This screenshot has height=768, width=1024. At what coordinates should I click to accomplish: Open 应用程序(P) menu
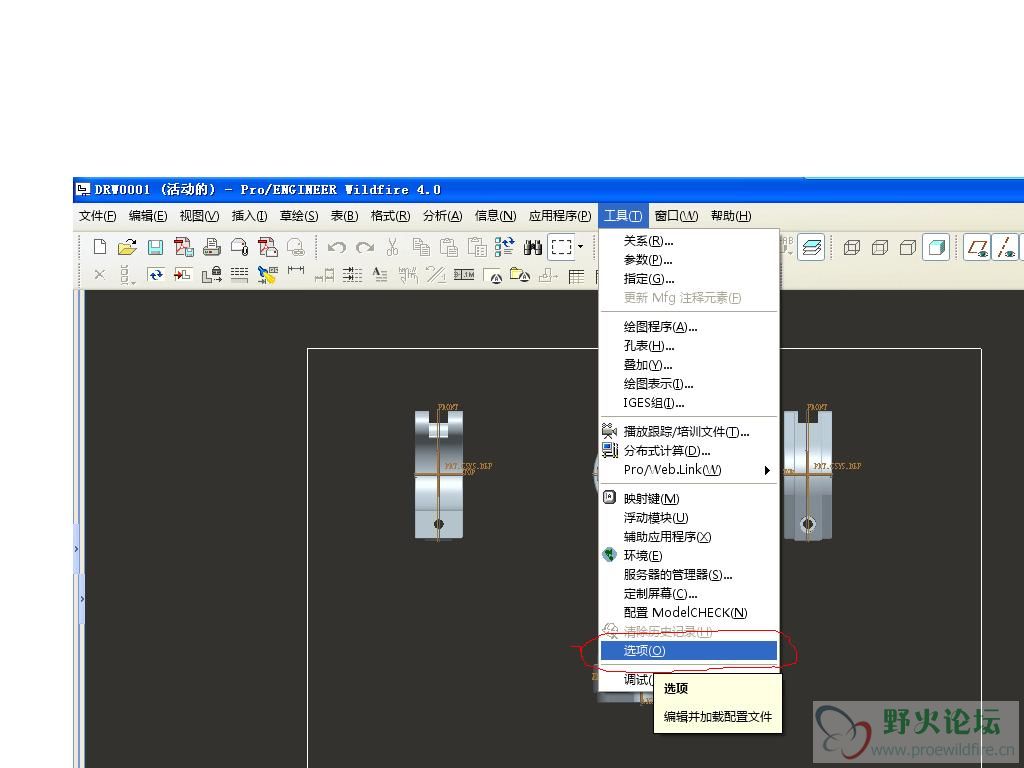pyautogui.click(x=560, y=216)
